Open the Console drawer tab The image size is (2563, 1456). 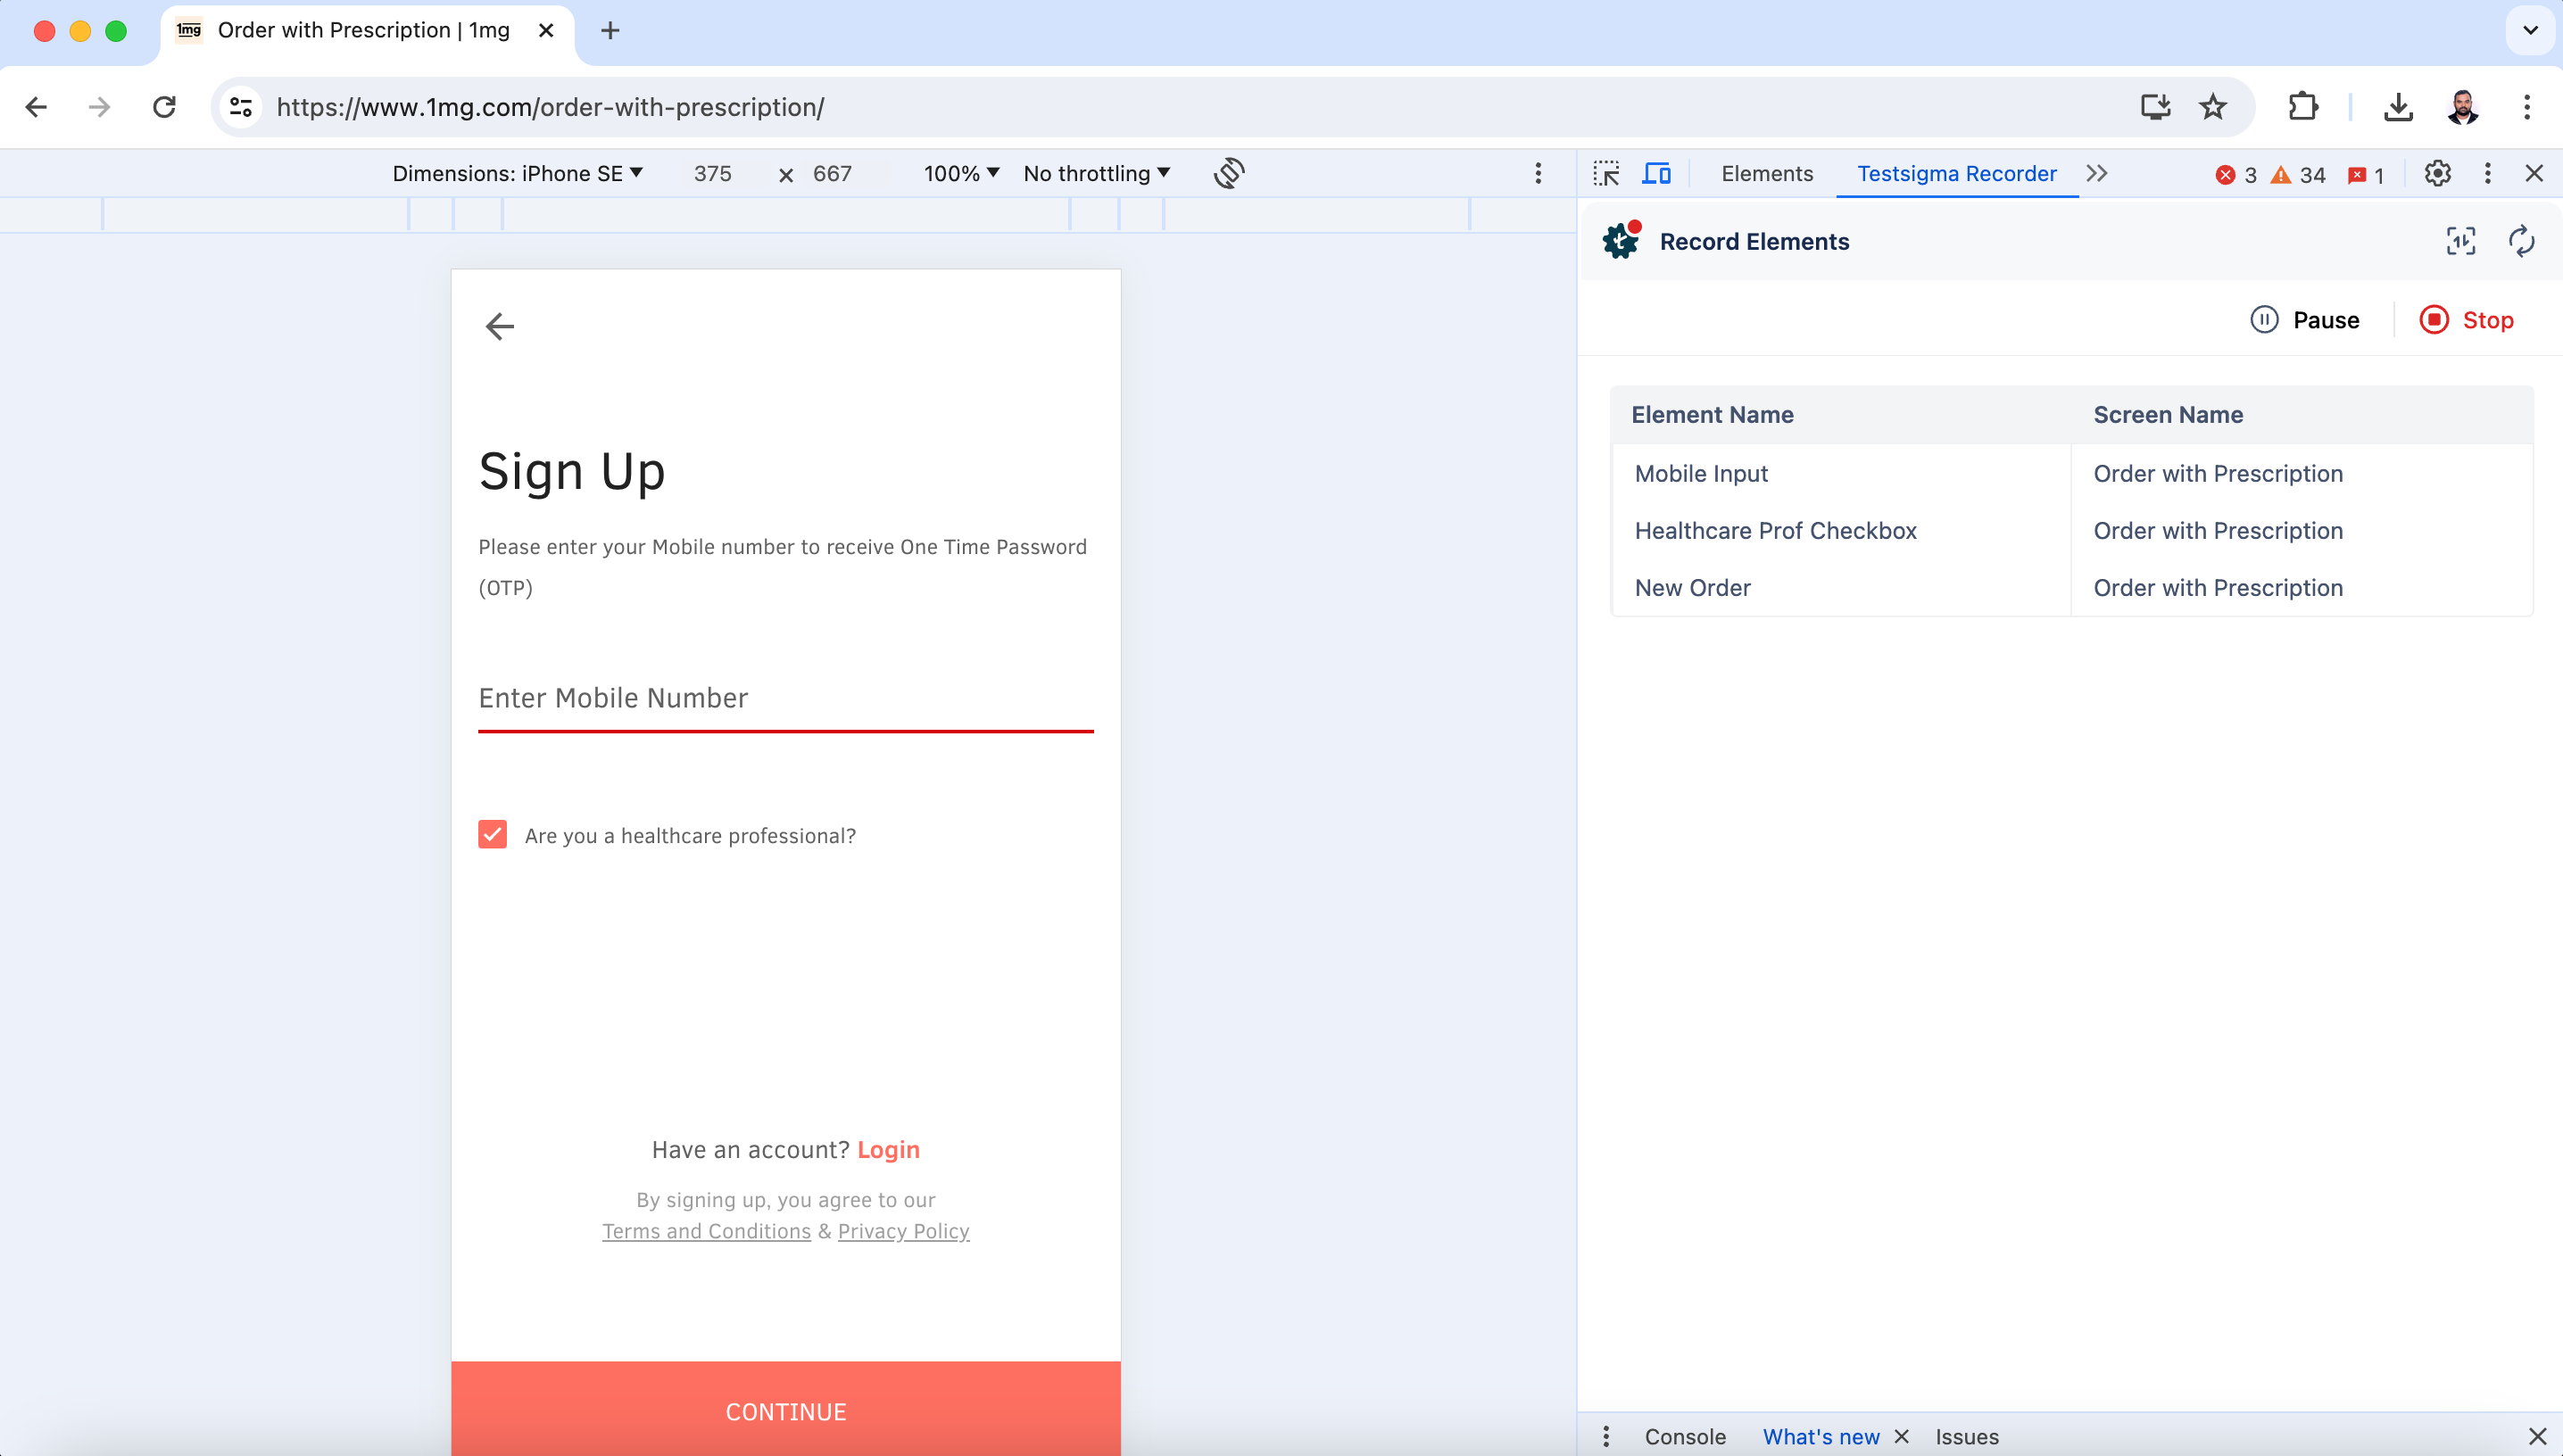[1685, 1436]
